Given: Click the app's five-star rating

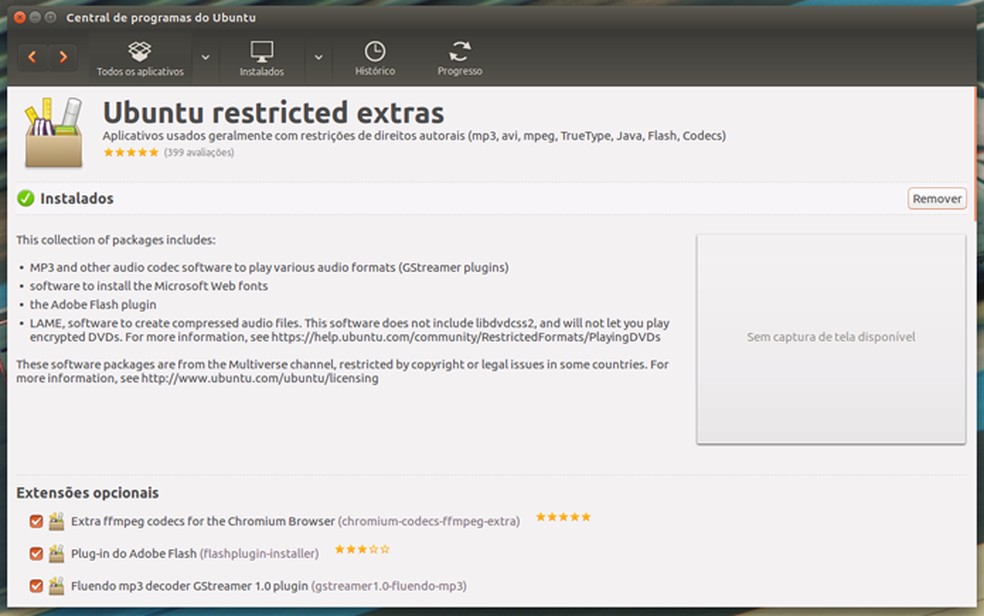Looking at the screenshot, I should pyautogui.click(x=131, y=153).
